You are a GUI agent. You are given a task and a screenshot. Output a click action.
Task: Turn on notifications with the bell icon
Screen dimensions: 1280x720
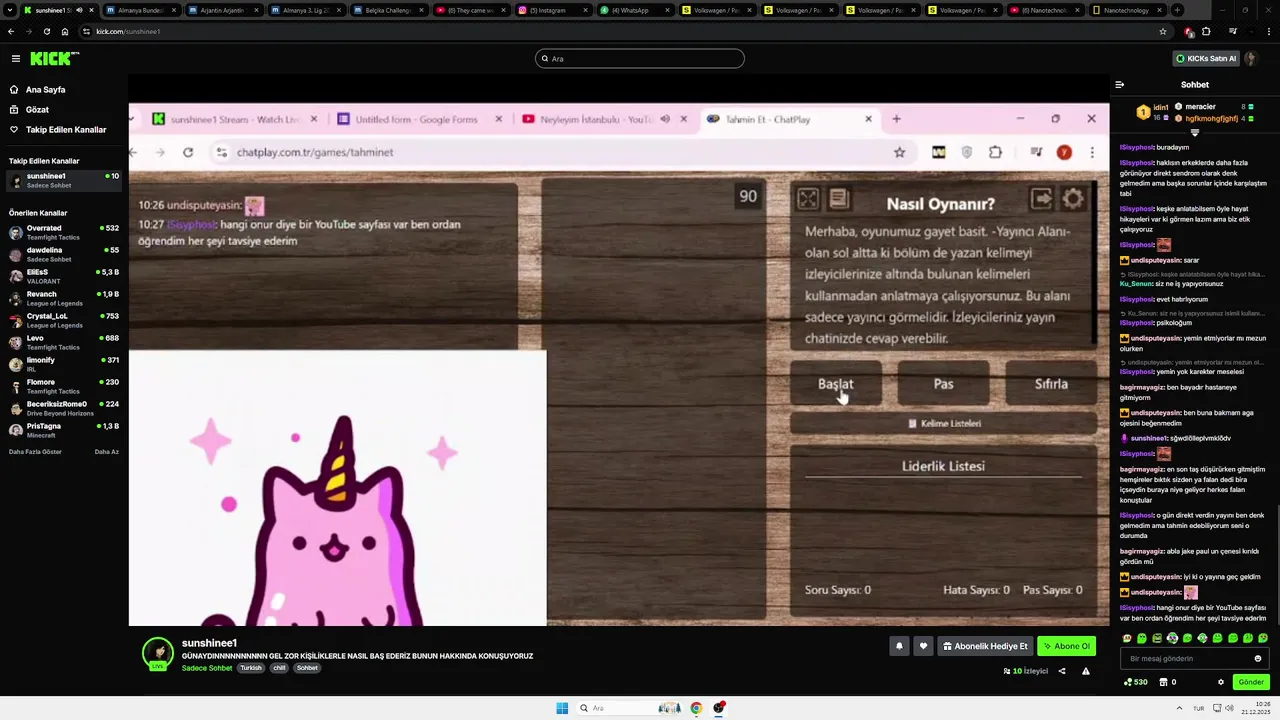click(899, 646)
